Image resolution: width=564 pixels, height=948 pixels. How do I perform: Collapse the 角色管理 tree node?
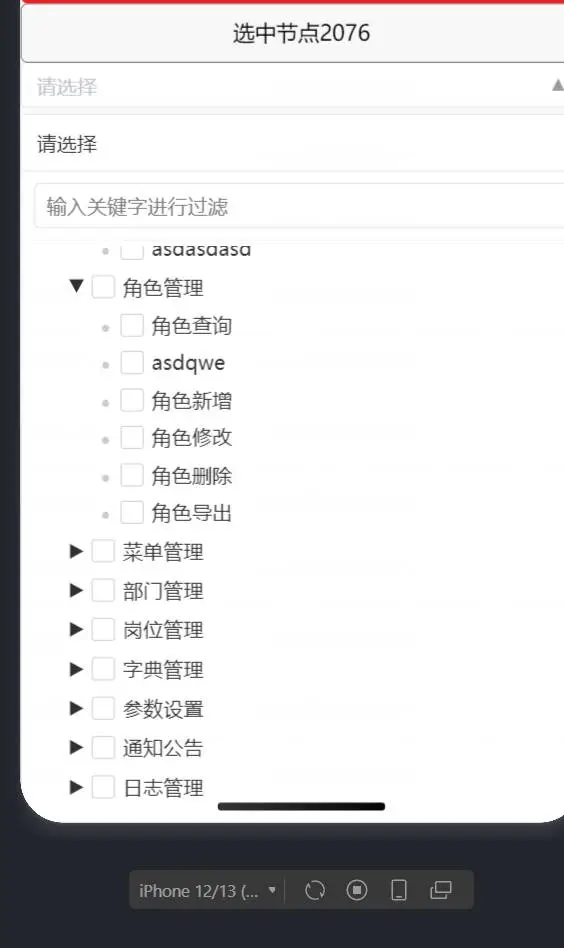[x=76, y=285]
